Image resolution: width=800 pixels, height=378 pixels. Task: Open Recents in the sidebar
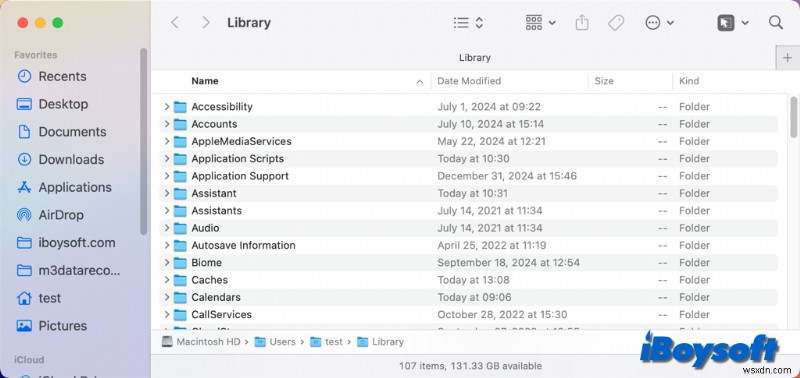(x=52, y=77)
